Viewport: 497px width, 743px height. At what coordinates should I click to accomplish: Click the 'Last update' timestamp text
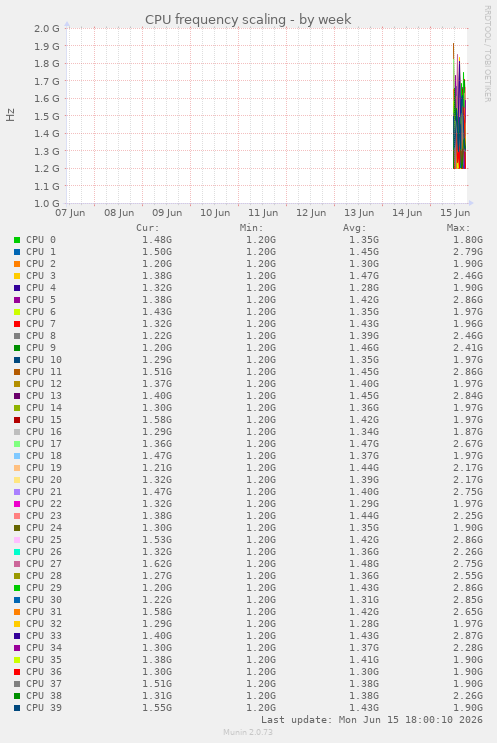tap(372, 720)
